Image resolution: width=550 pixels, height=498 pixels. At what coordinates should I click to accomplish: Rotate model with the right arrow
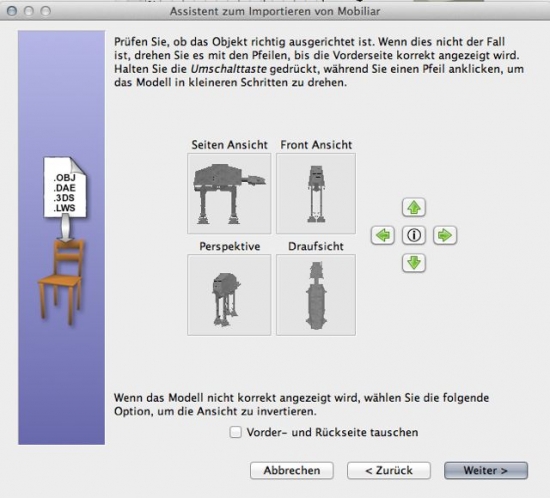pos(445,235)
